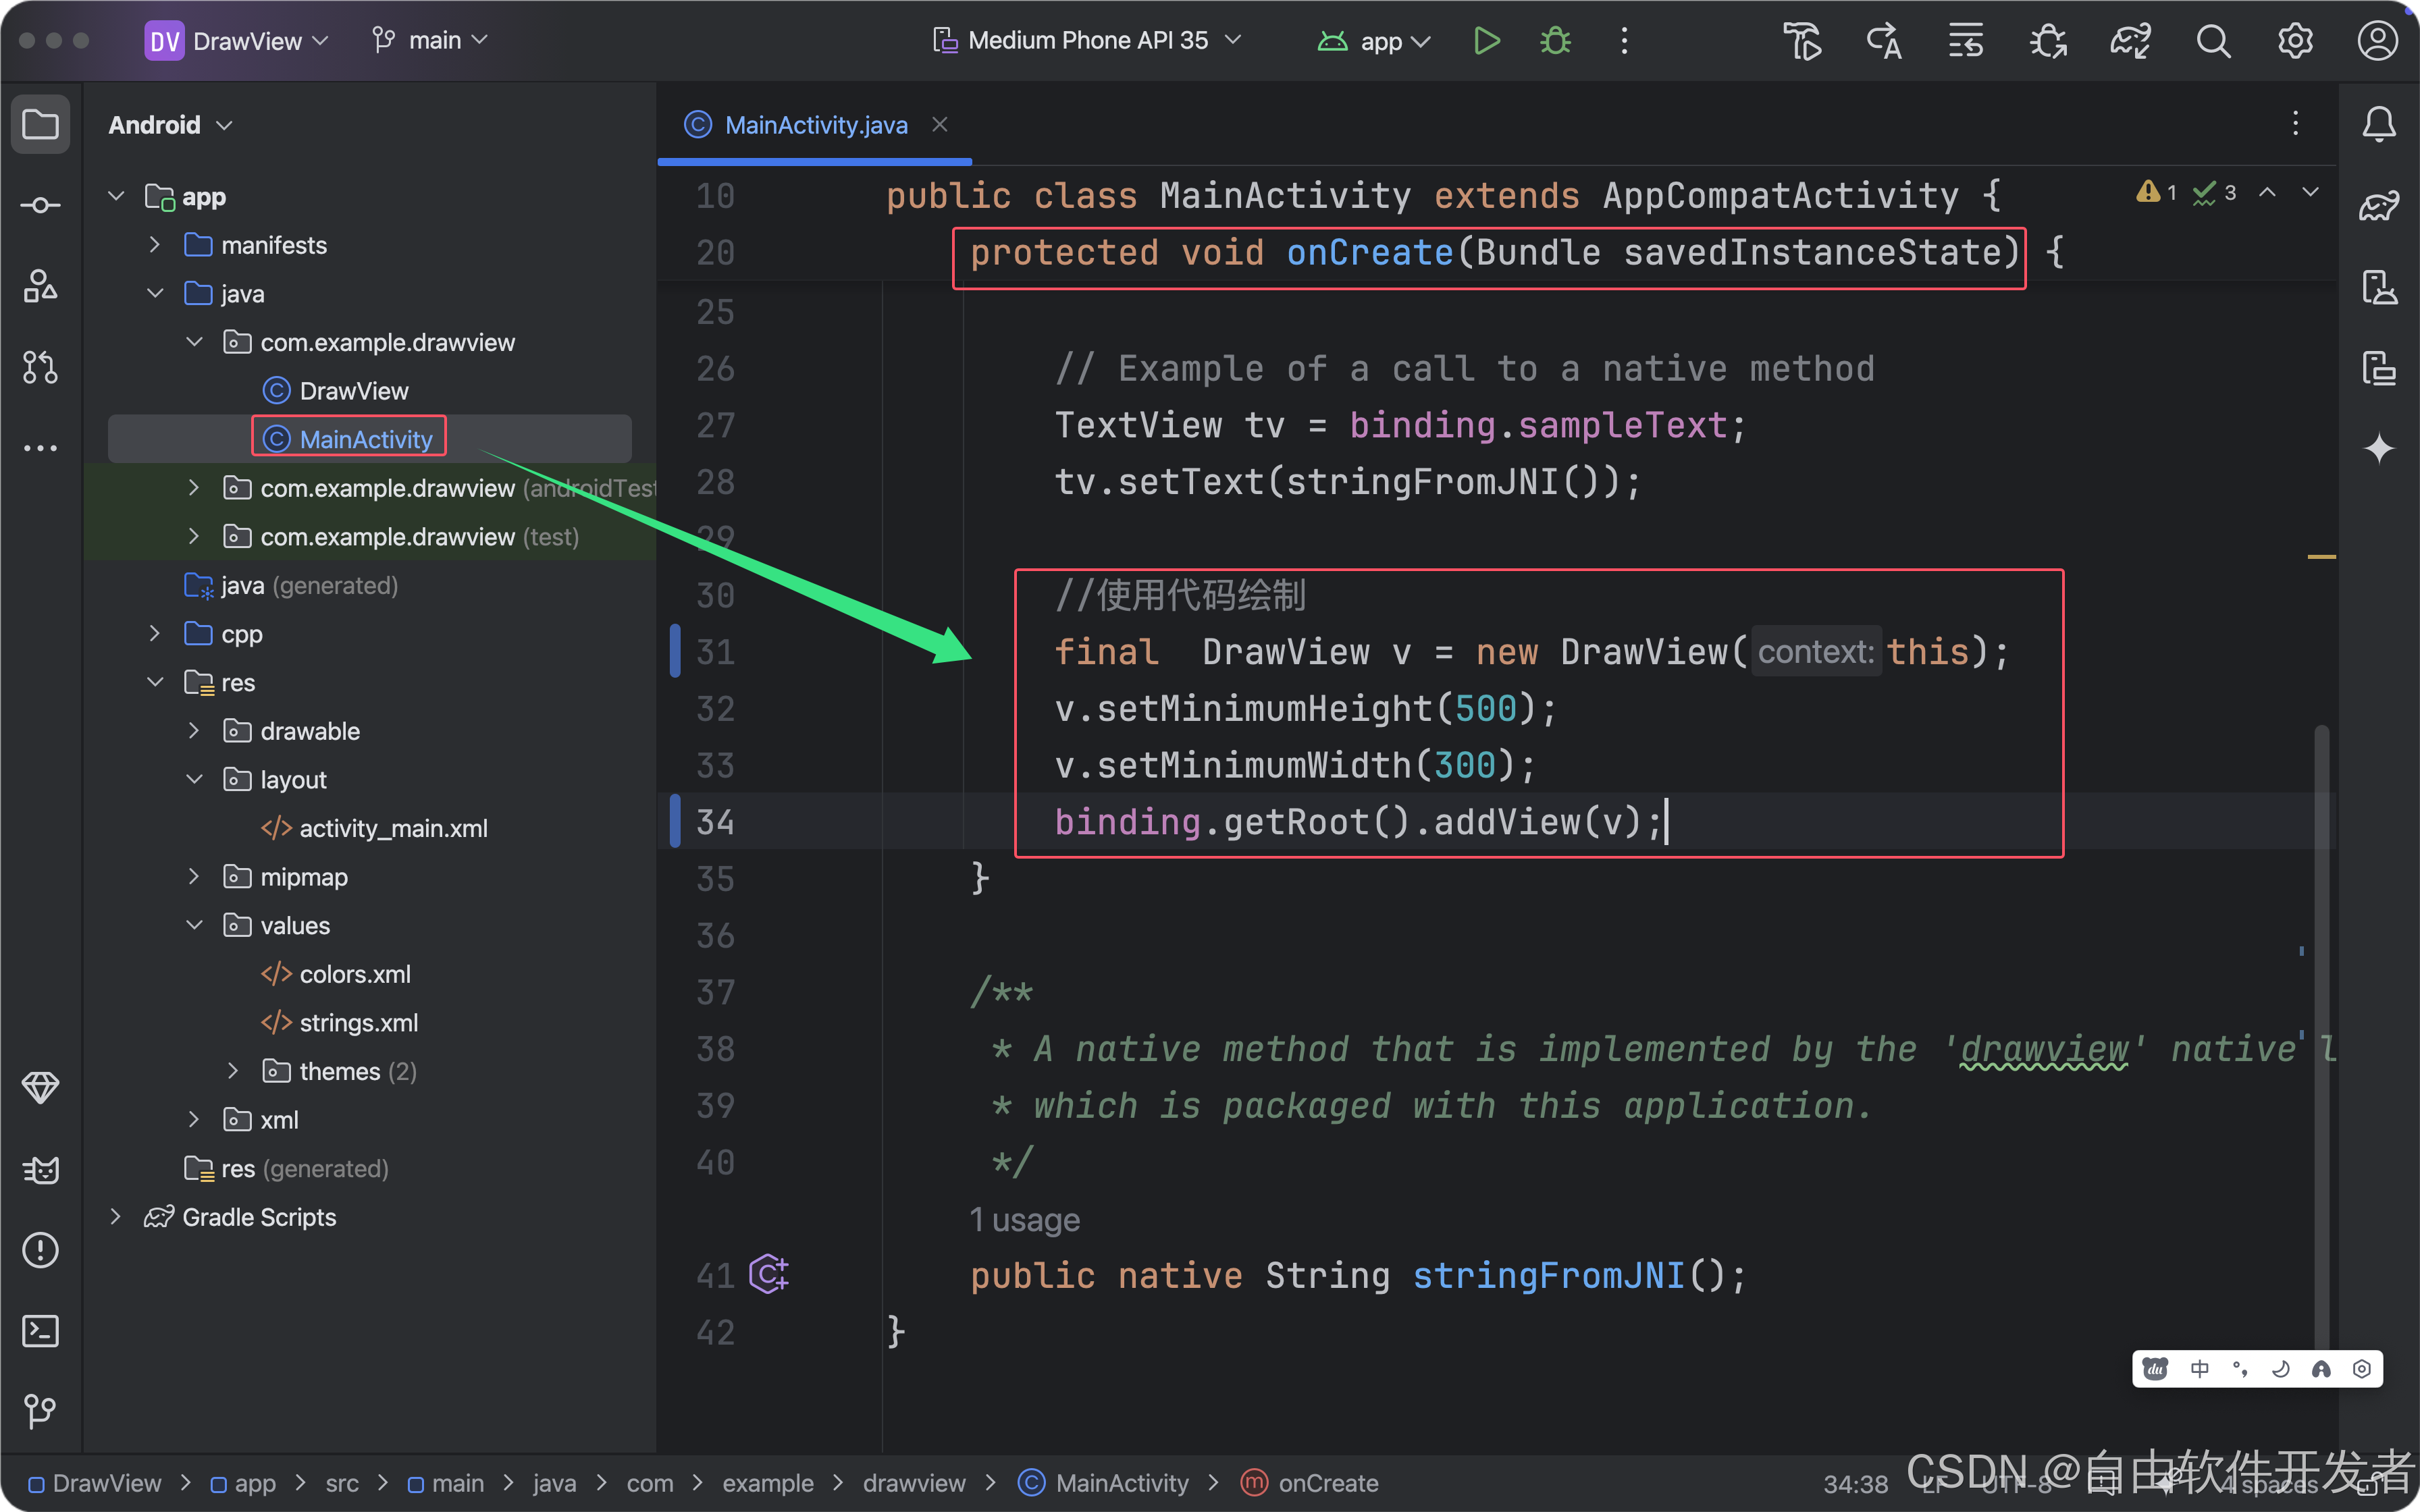2420x1512 pixels.
Task: Open the Medium Phone API 35 device dropdown
Action: pyautogui.click(x=1087, y=41)
